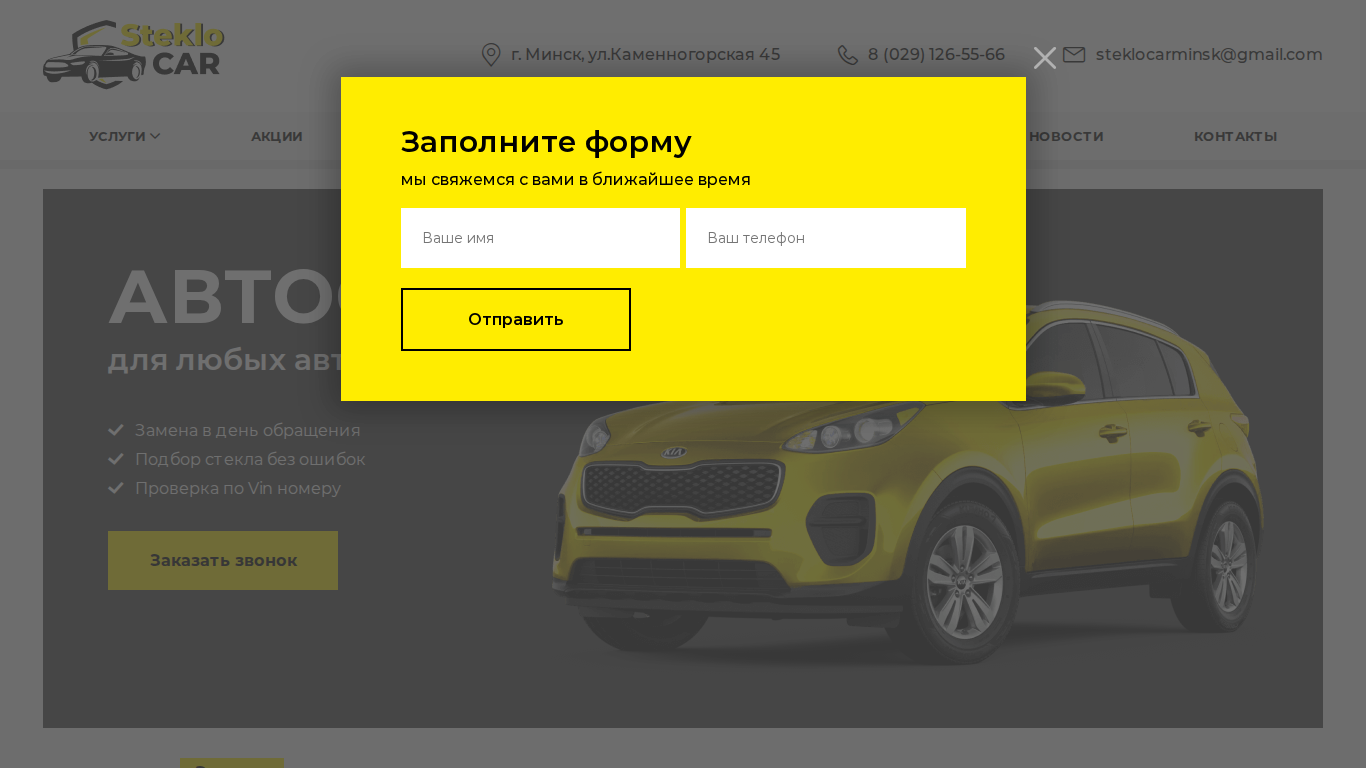Go to the Новости section
1366x768 pixels.
1066,137
